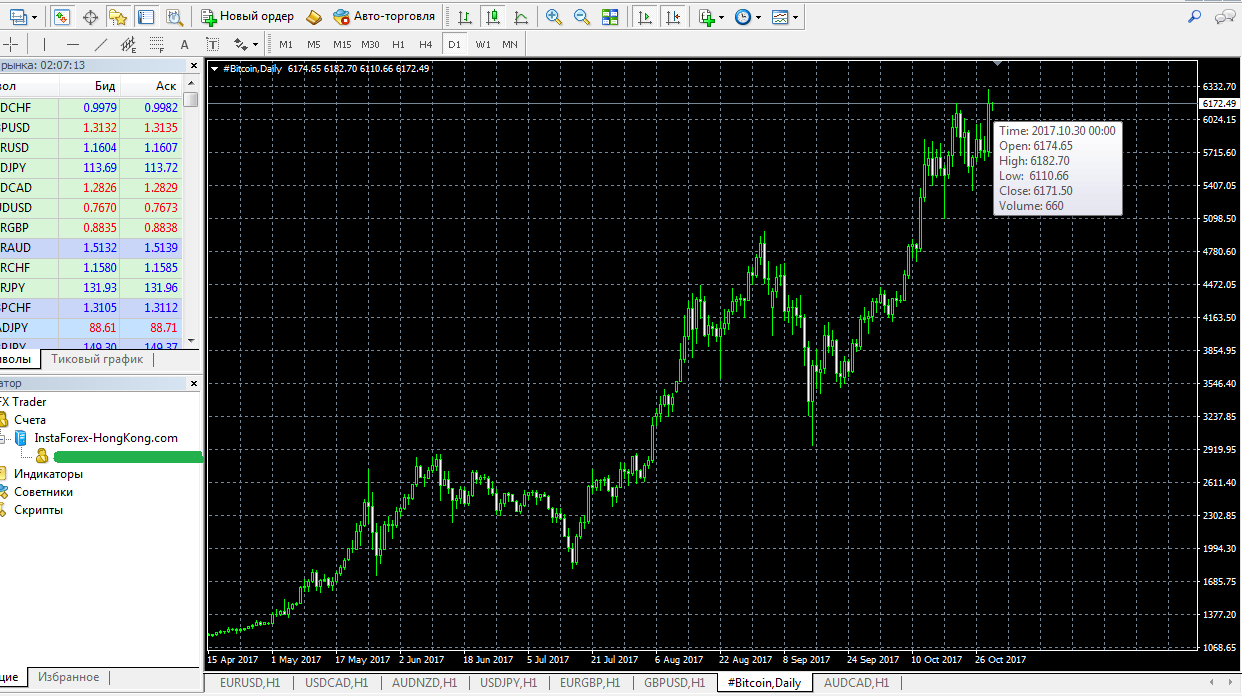Open the Тиковый график tab
This screenshot has width=1242, height=696.
pyautogui.click(x=97, y=359)
